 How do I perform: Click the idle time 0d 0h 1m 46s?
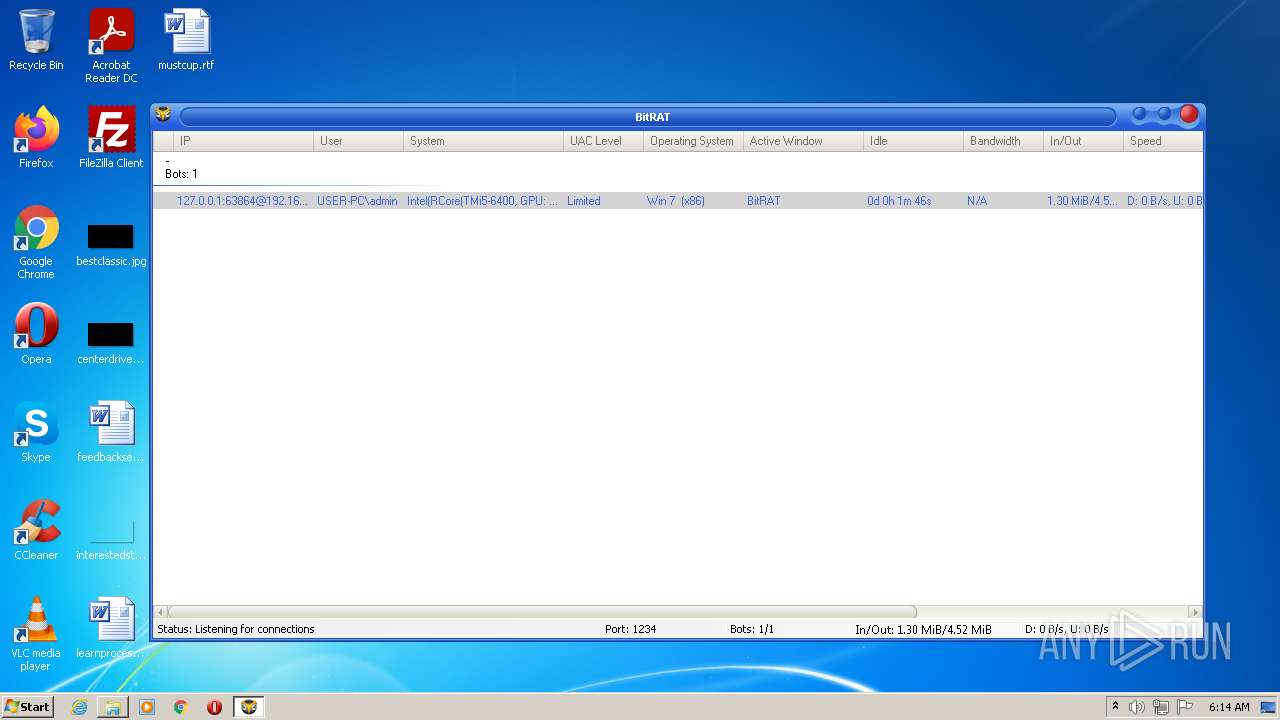coord(899,201)
